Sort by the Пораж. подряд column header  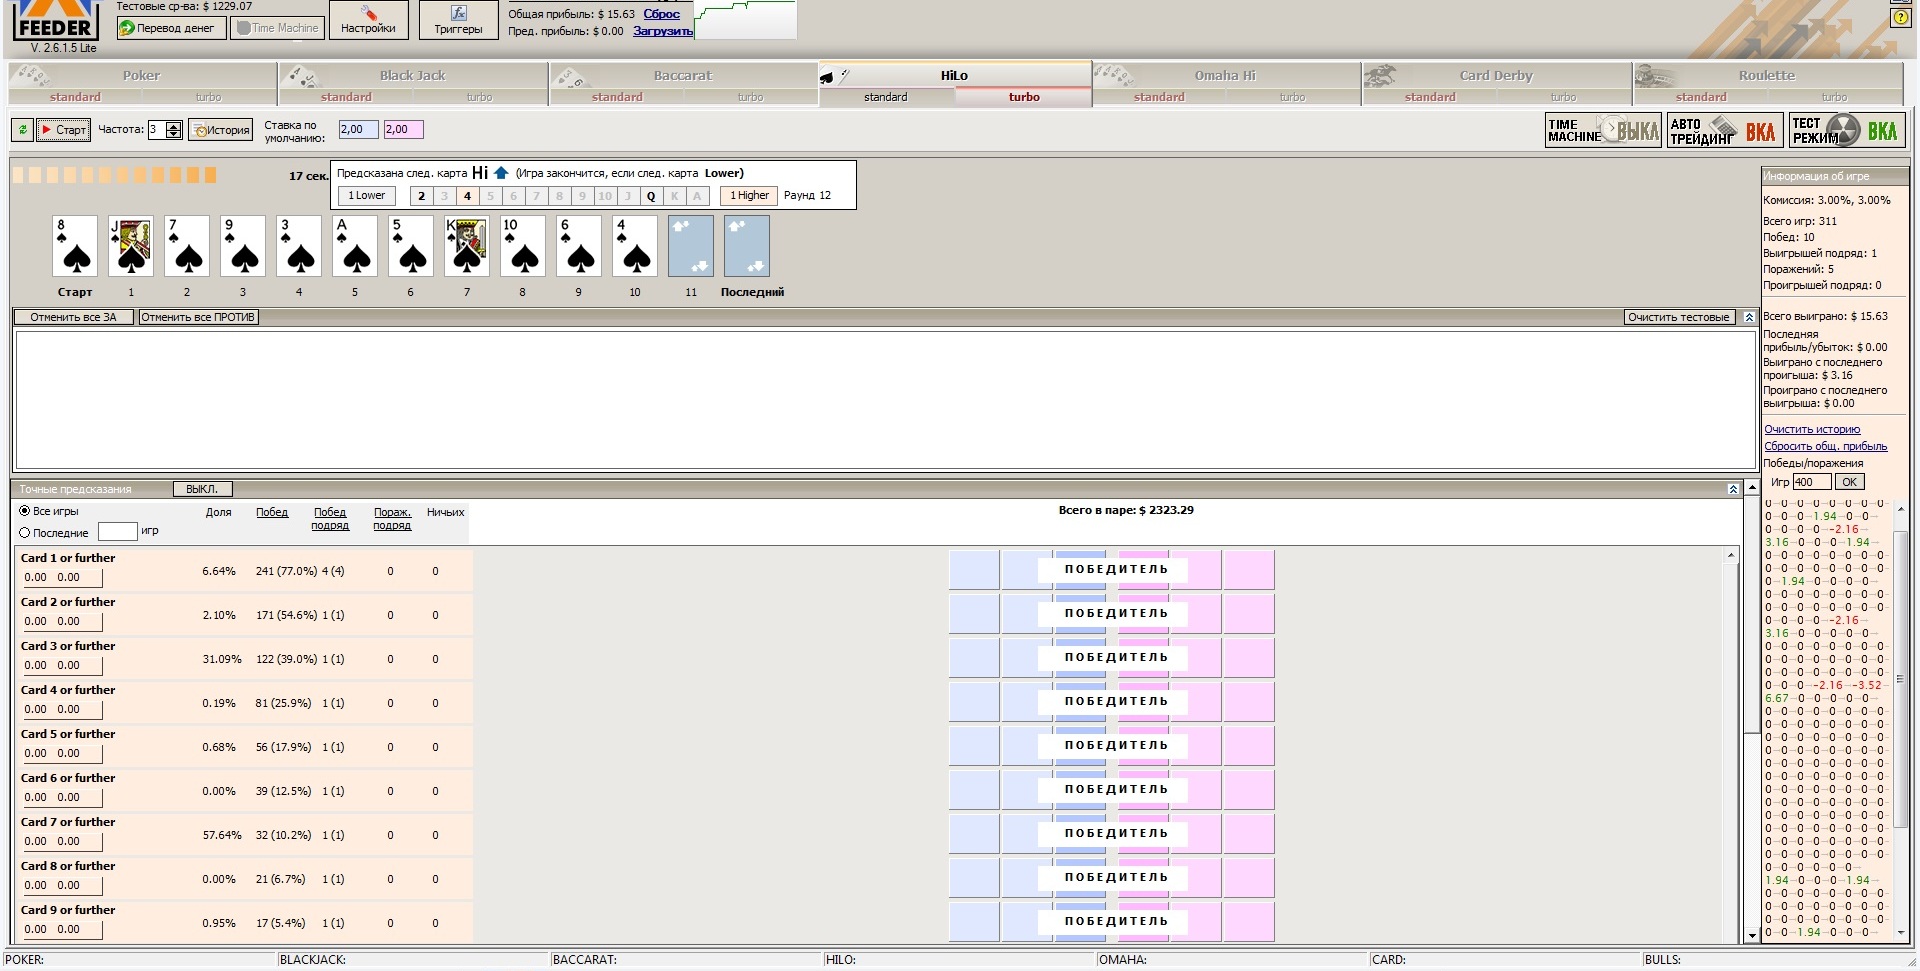(392, 518)
